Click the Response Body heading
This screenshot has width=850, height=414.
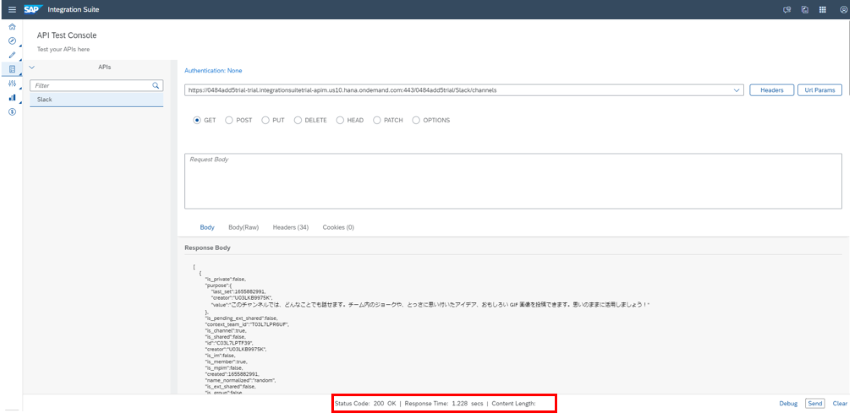coord(207,248)
